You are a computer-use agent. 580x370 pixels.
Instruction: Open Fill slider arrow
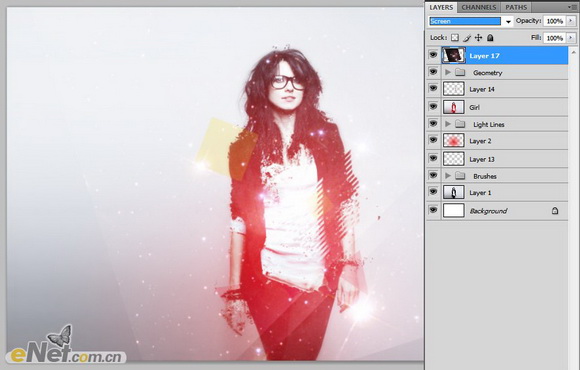[x=571, y=38]
